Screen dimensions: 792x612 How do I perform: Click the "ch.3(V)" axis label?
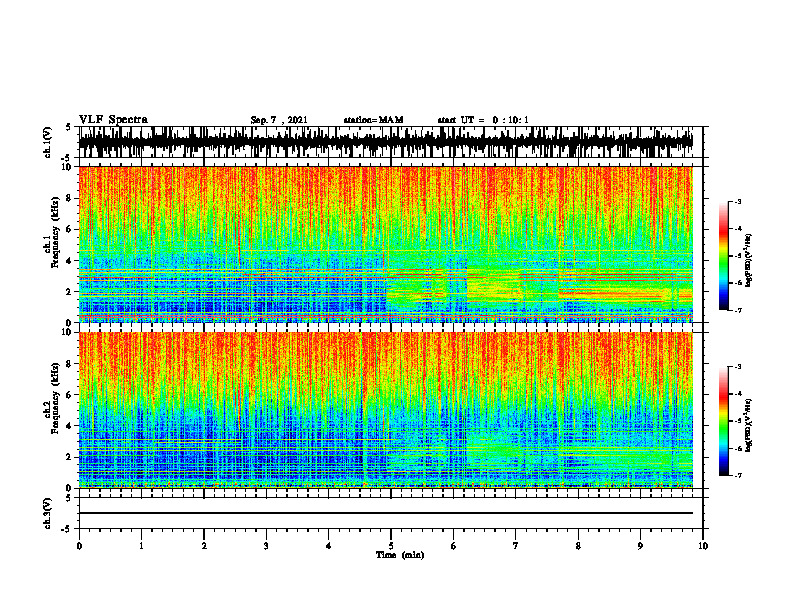[x=48, y=513]
